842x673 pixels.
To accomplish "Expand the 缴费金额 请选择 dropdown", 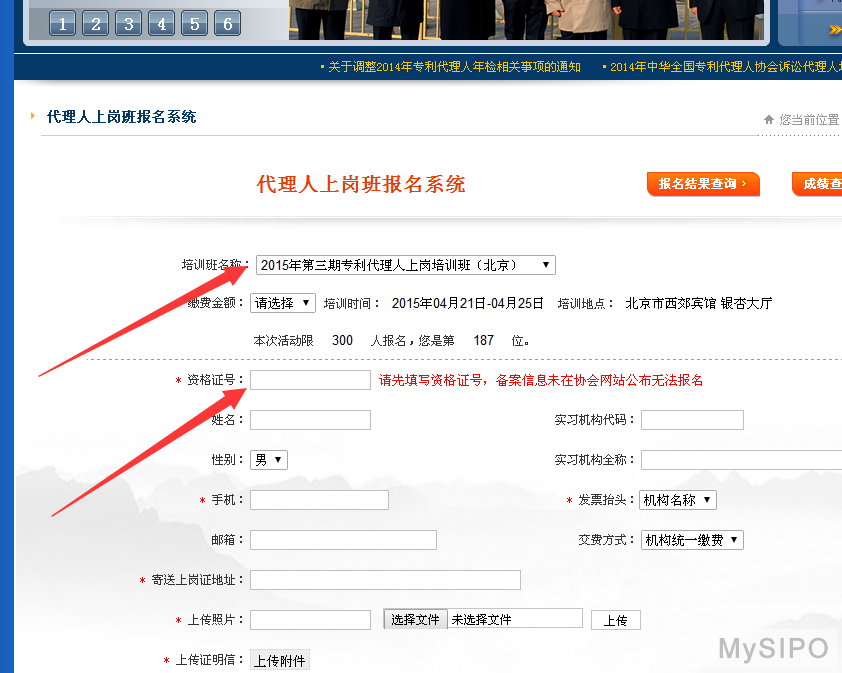I will pos(282,303).
